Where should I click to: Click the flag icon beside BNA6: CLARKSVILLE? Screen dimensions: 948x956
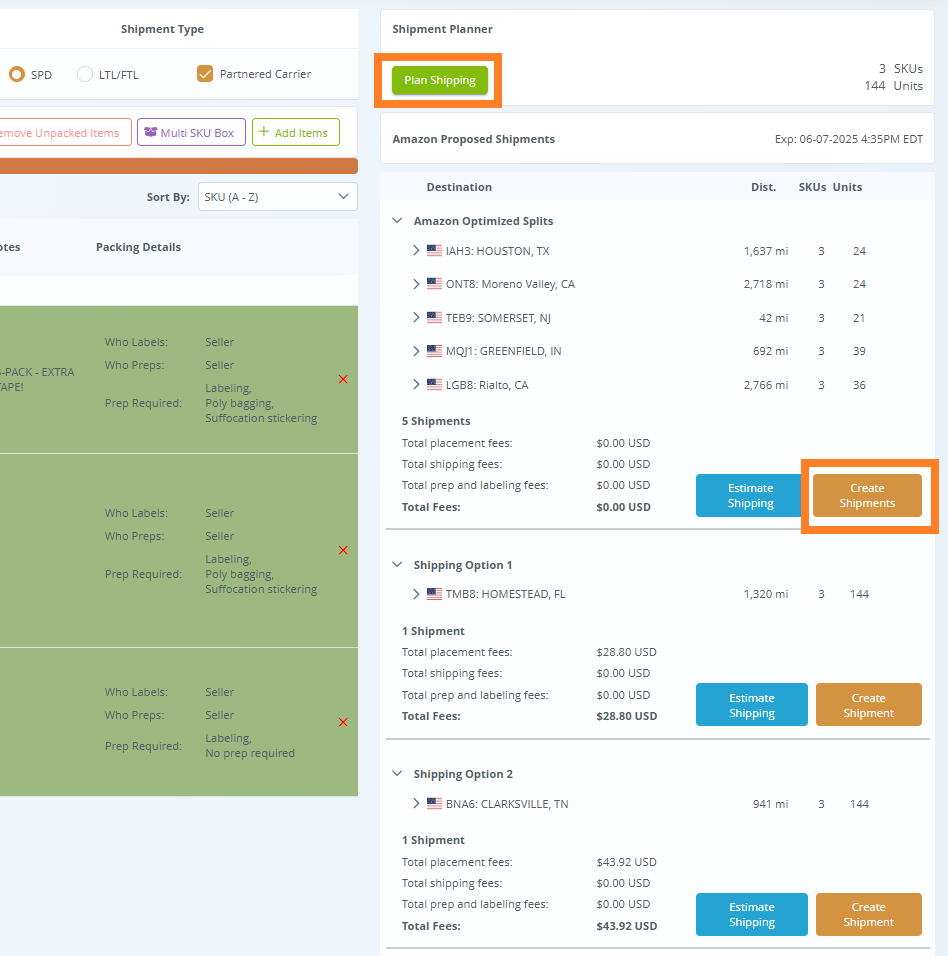point(434,803)
